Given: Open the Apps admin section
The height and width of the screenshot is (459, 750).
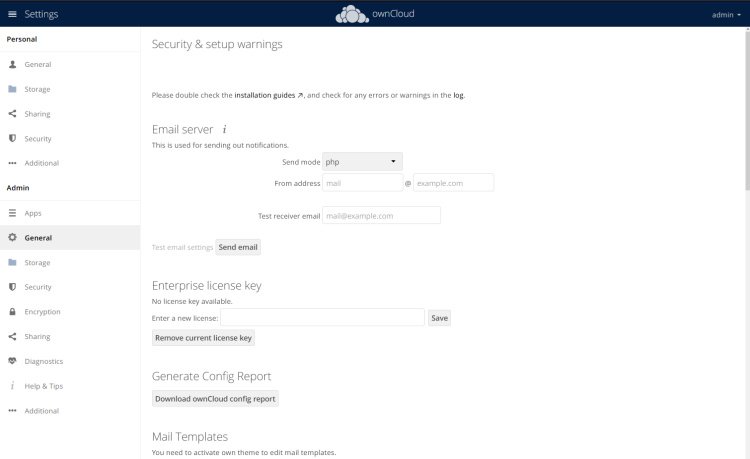Looking at the screenshot, I should coord(33,213).
